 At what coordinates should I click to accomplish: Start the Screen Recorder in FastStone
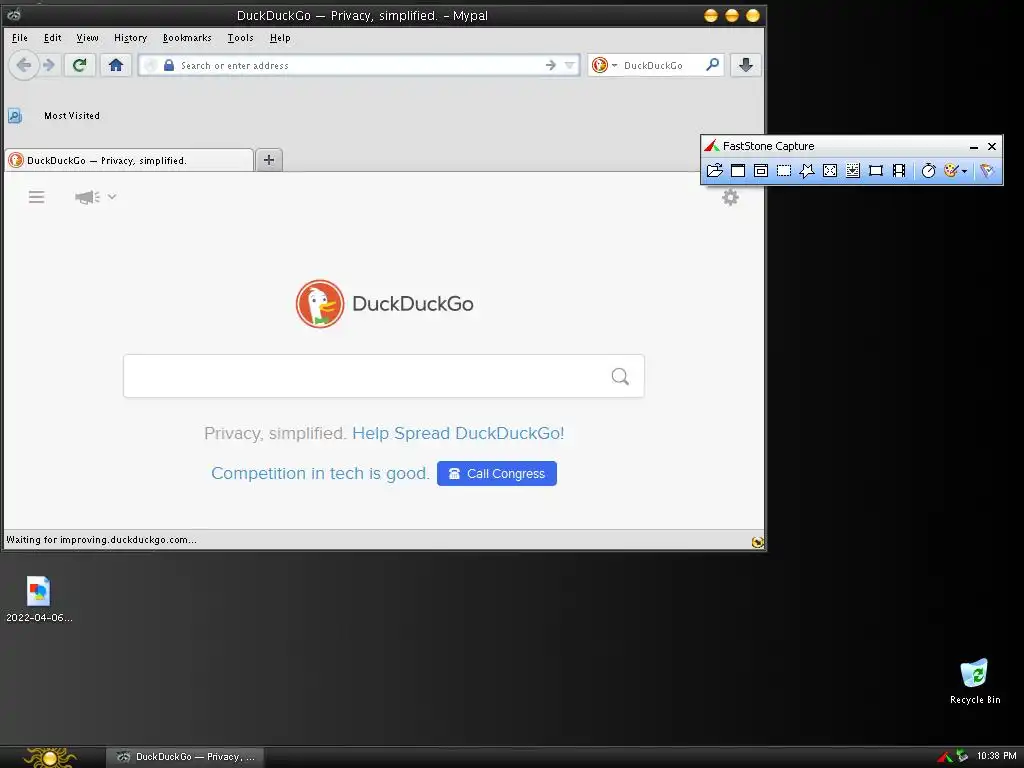[899, 170]
